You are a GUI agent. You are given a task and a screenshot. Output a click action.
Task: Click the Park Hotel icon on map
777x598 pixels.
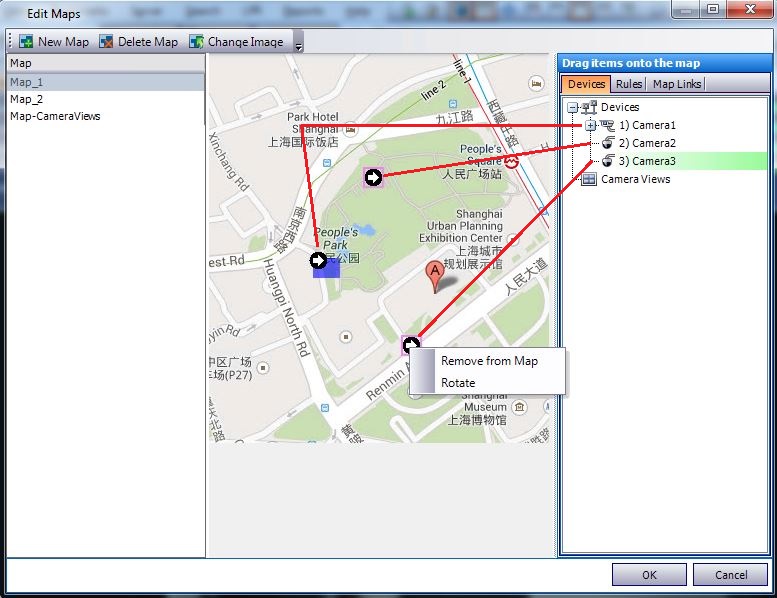click(x=350, y=130)
